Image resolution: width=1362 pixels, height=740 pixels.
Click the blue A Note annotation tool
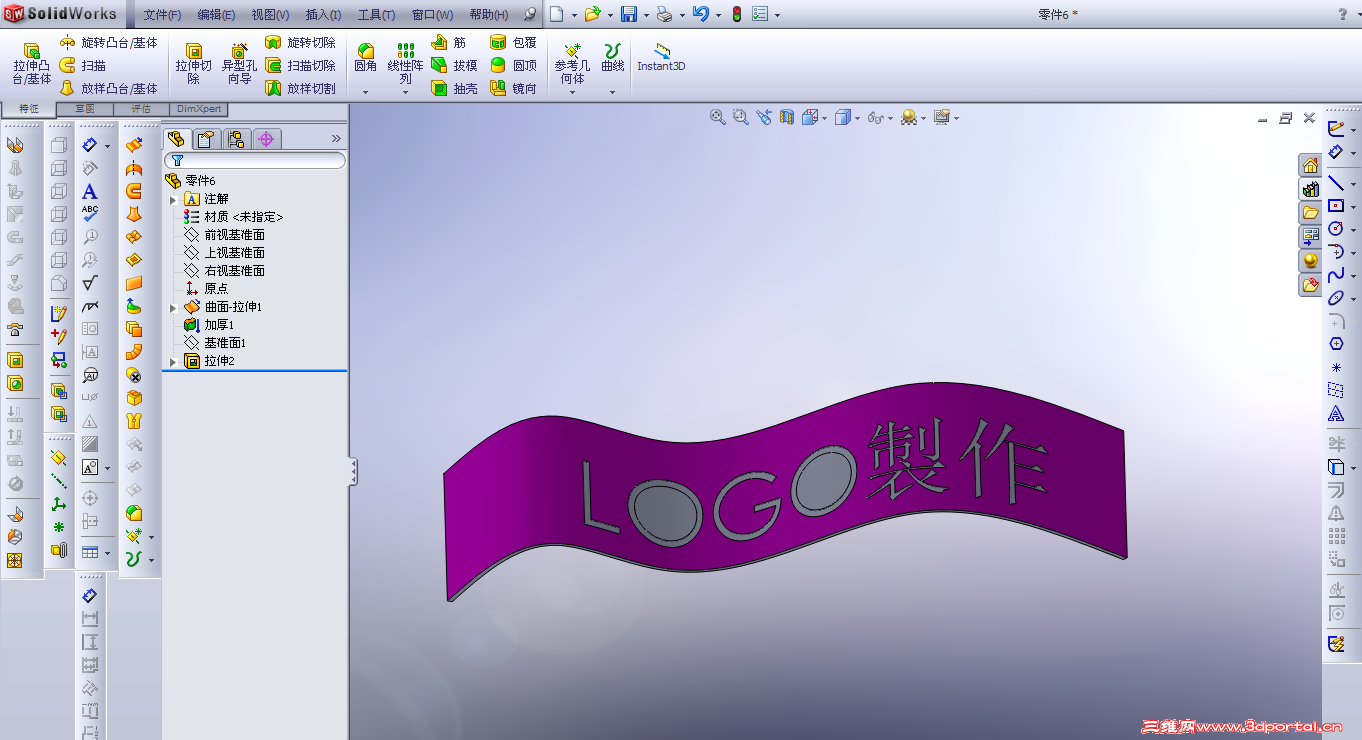click(x=90, y=192)
